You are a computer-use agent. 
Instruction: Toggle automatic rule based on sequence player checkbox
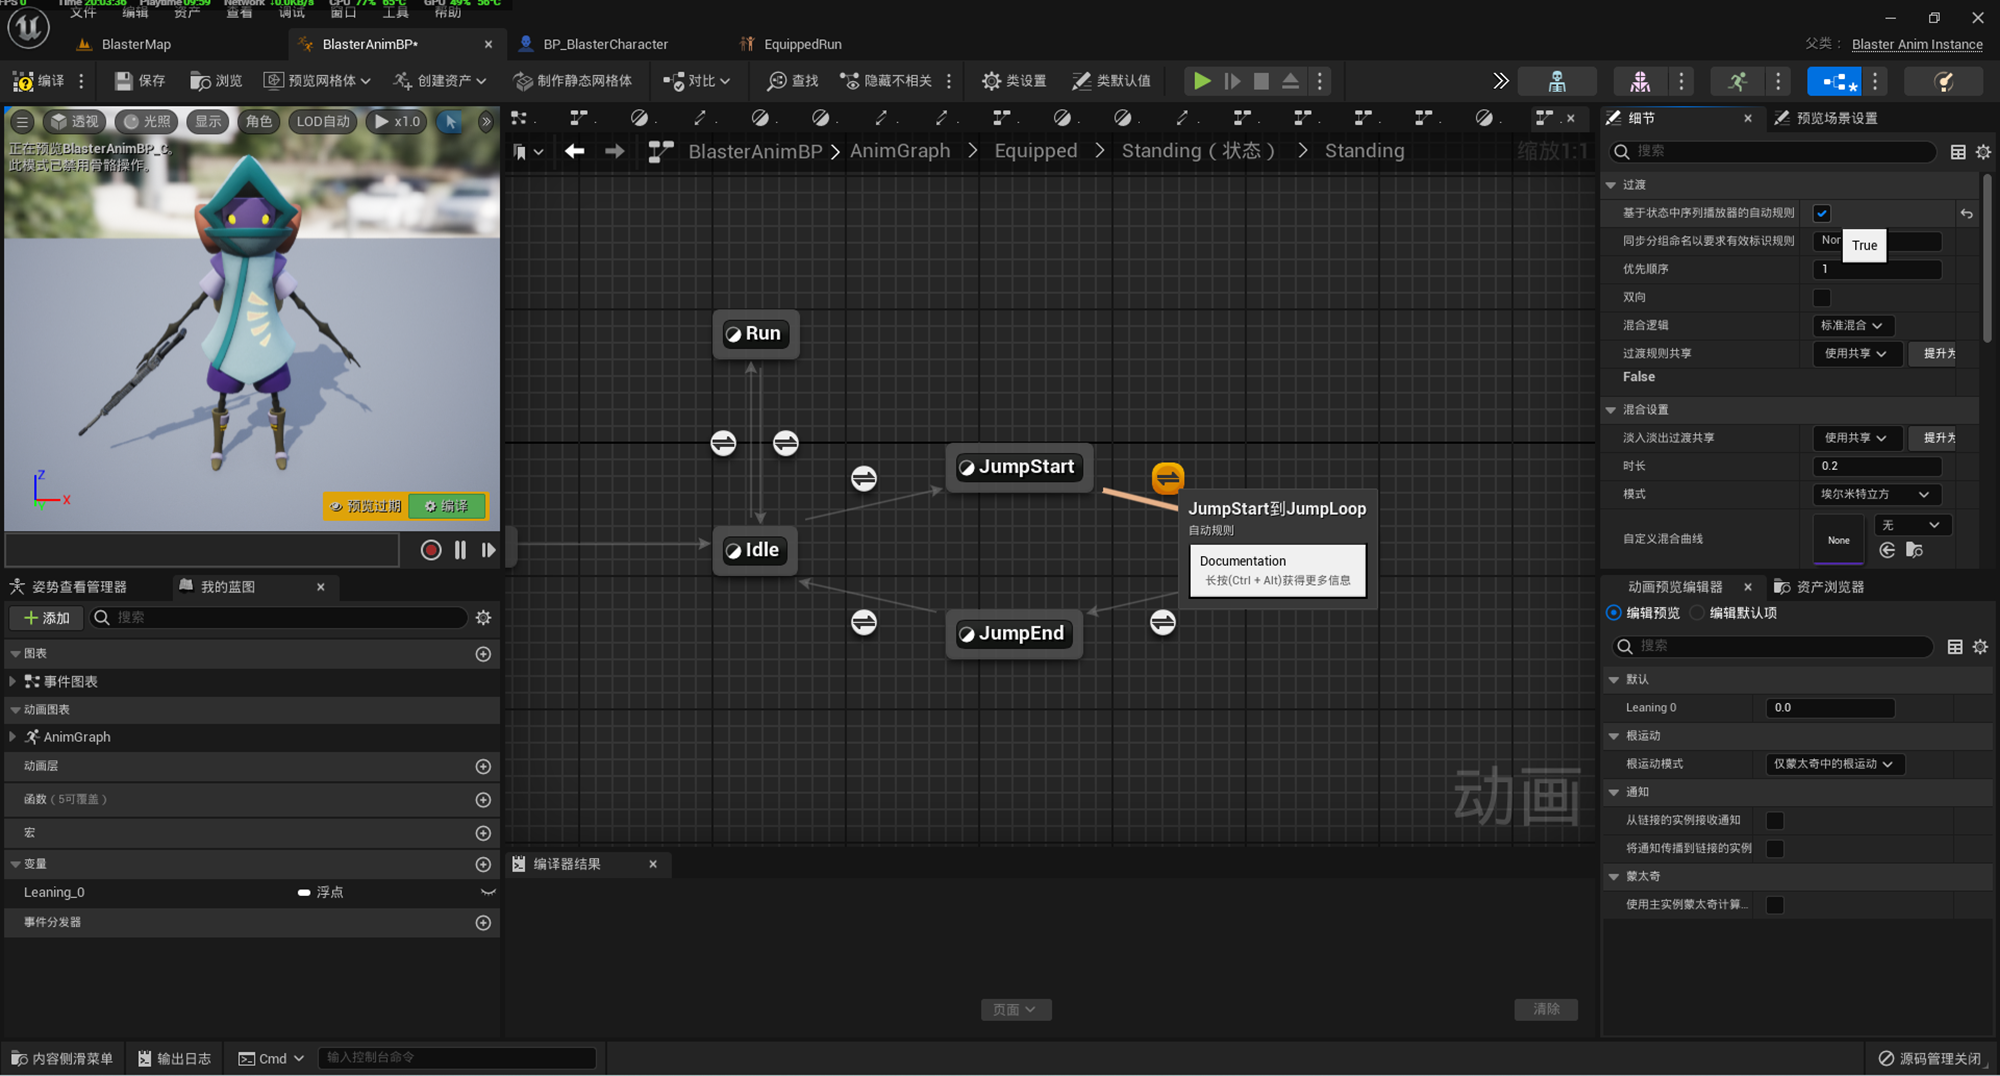click(1822, 213)
